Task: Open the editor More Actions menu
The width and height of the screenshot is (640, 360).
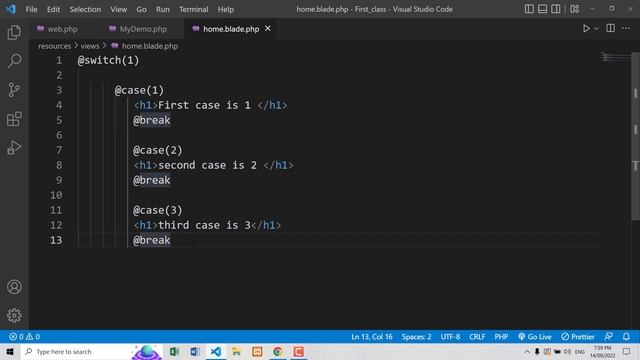Action: click(x=626, y=28)
